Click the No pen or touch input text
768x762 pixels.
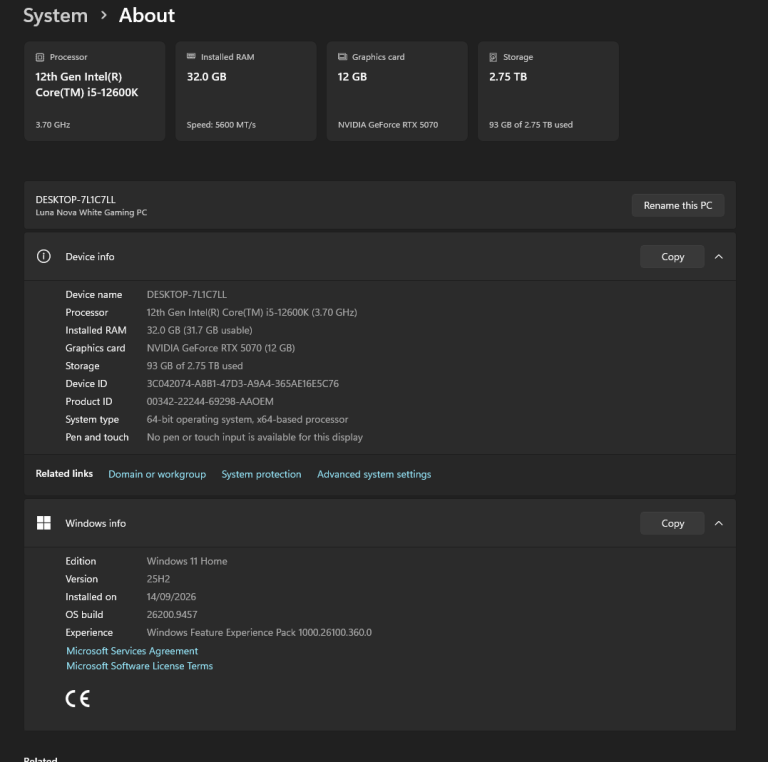pos(255,437)
